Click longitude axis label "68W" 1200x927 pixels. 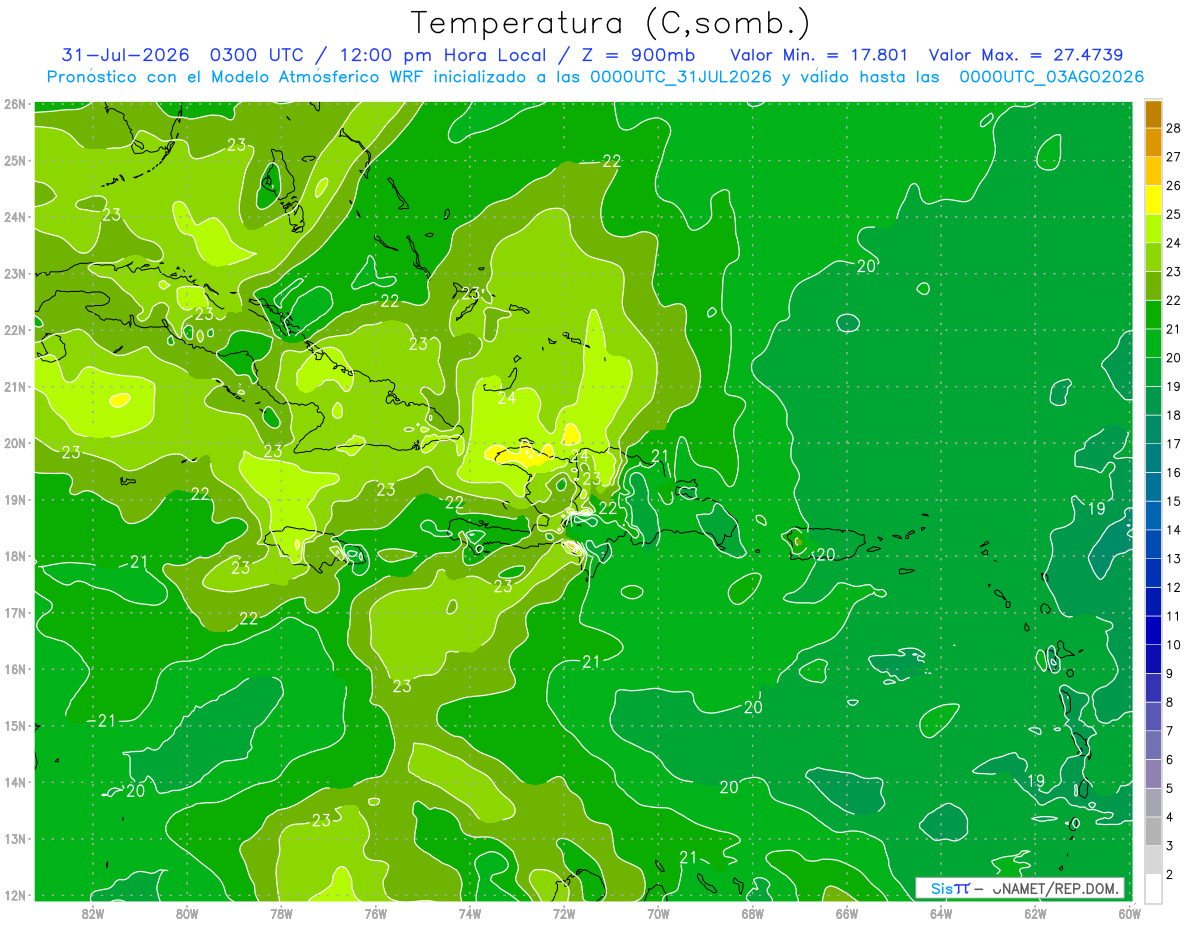coord(753,913)
